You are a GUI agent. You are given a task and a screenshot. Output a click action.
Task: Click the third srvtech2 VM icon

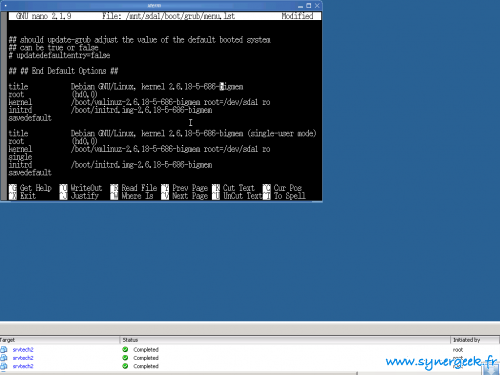click(x=4, y=366)
